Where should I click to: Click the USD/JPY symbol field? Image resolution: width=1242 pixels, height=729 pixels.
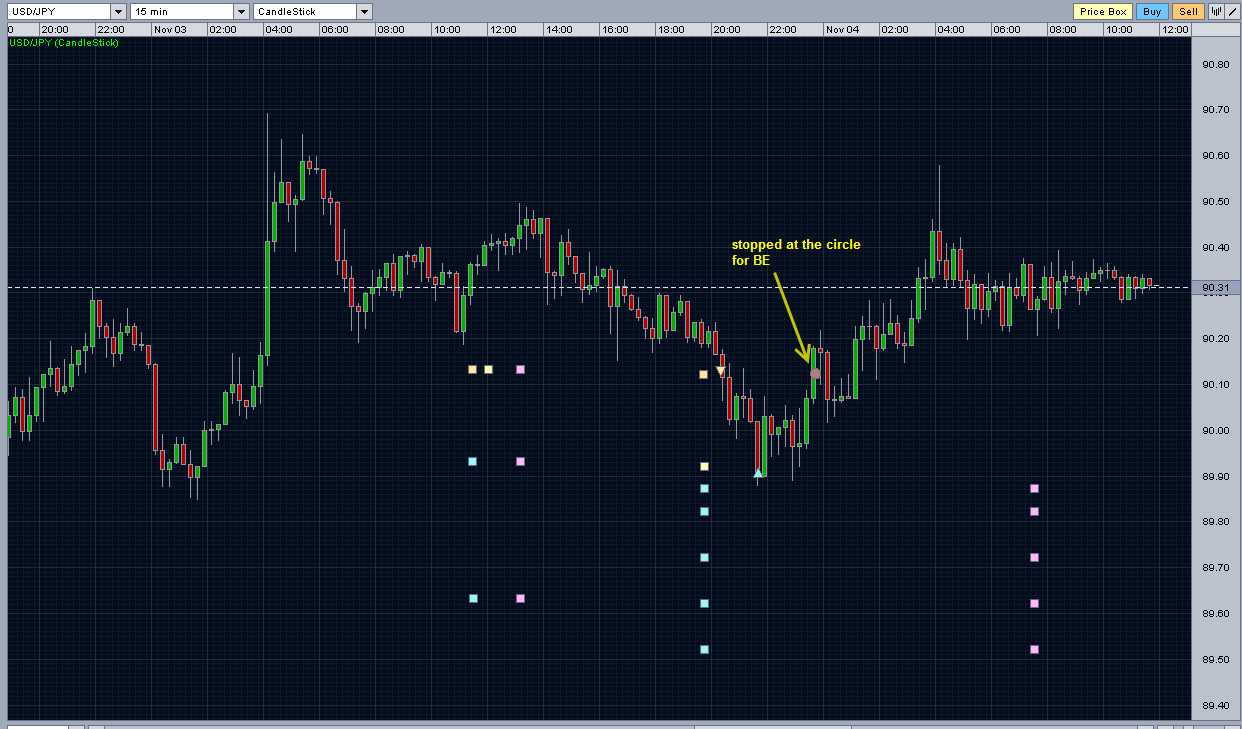click(58, 12)
